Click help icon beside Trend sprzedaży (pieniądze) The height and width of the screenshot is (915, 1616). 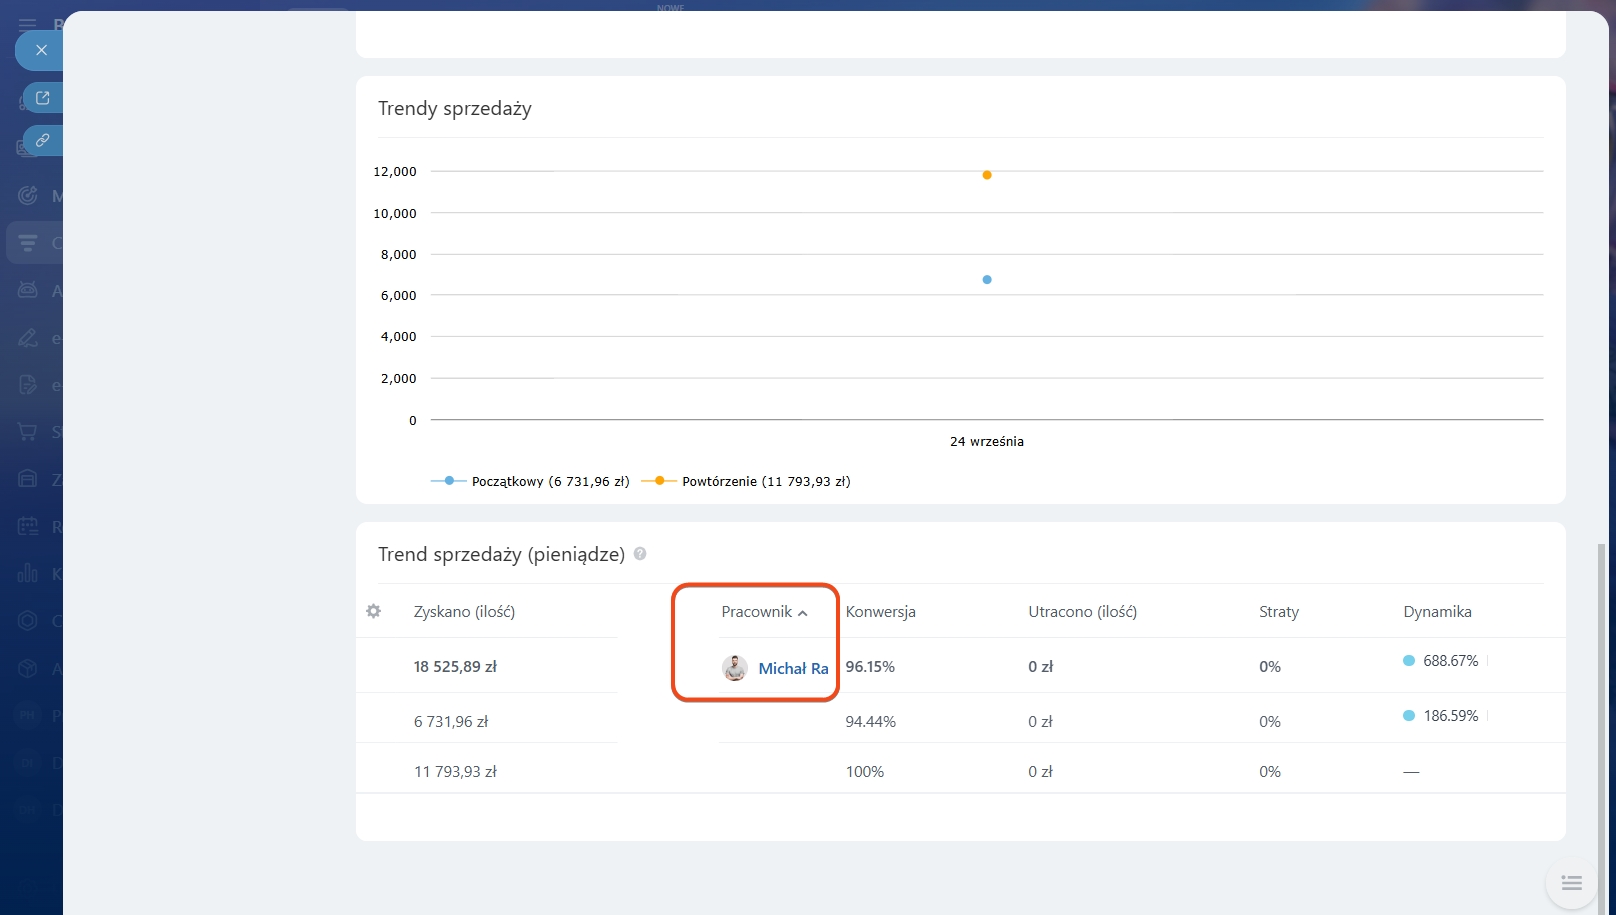(x=640, y=554)
